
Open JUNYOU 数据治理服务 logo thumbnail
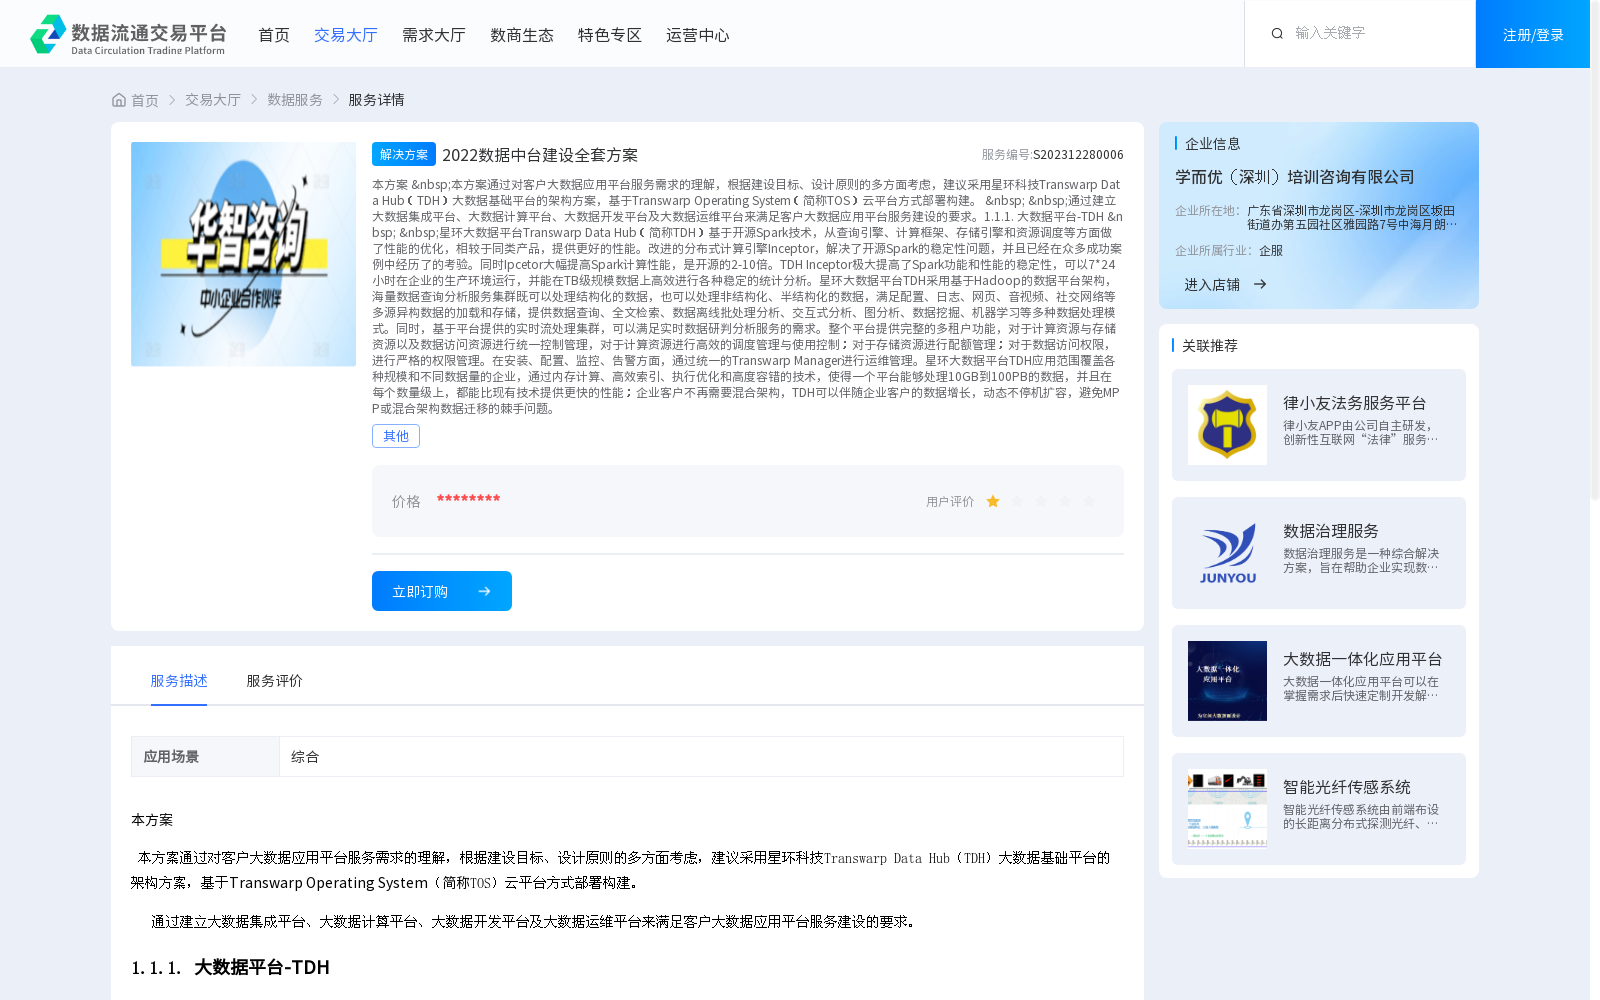[x=1227, y=553]
